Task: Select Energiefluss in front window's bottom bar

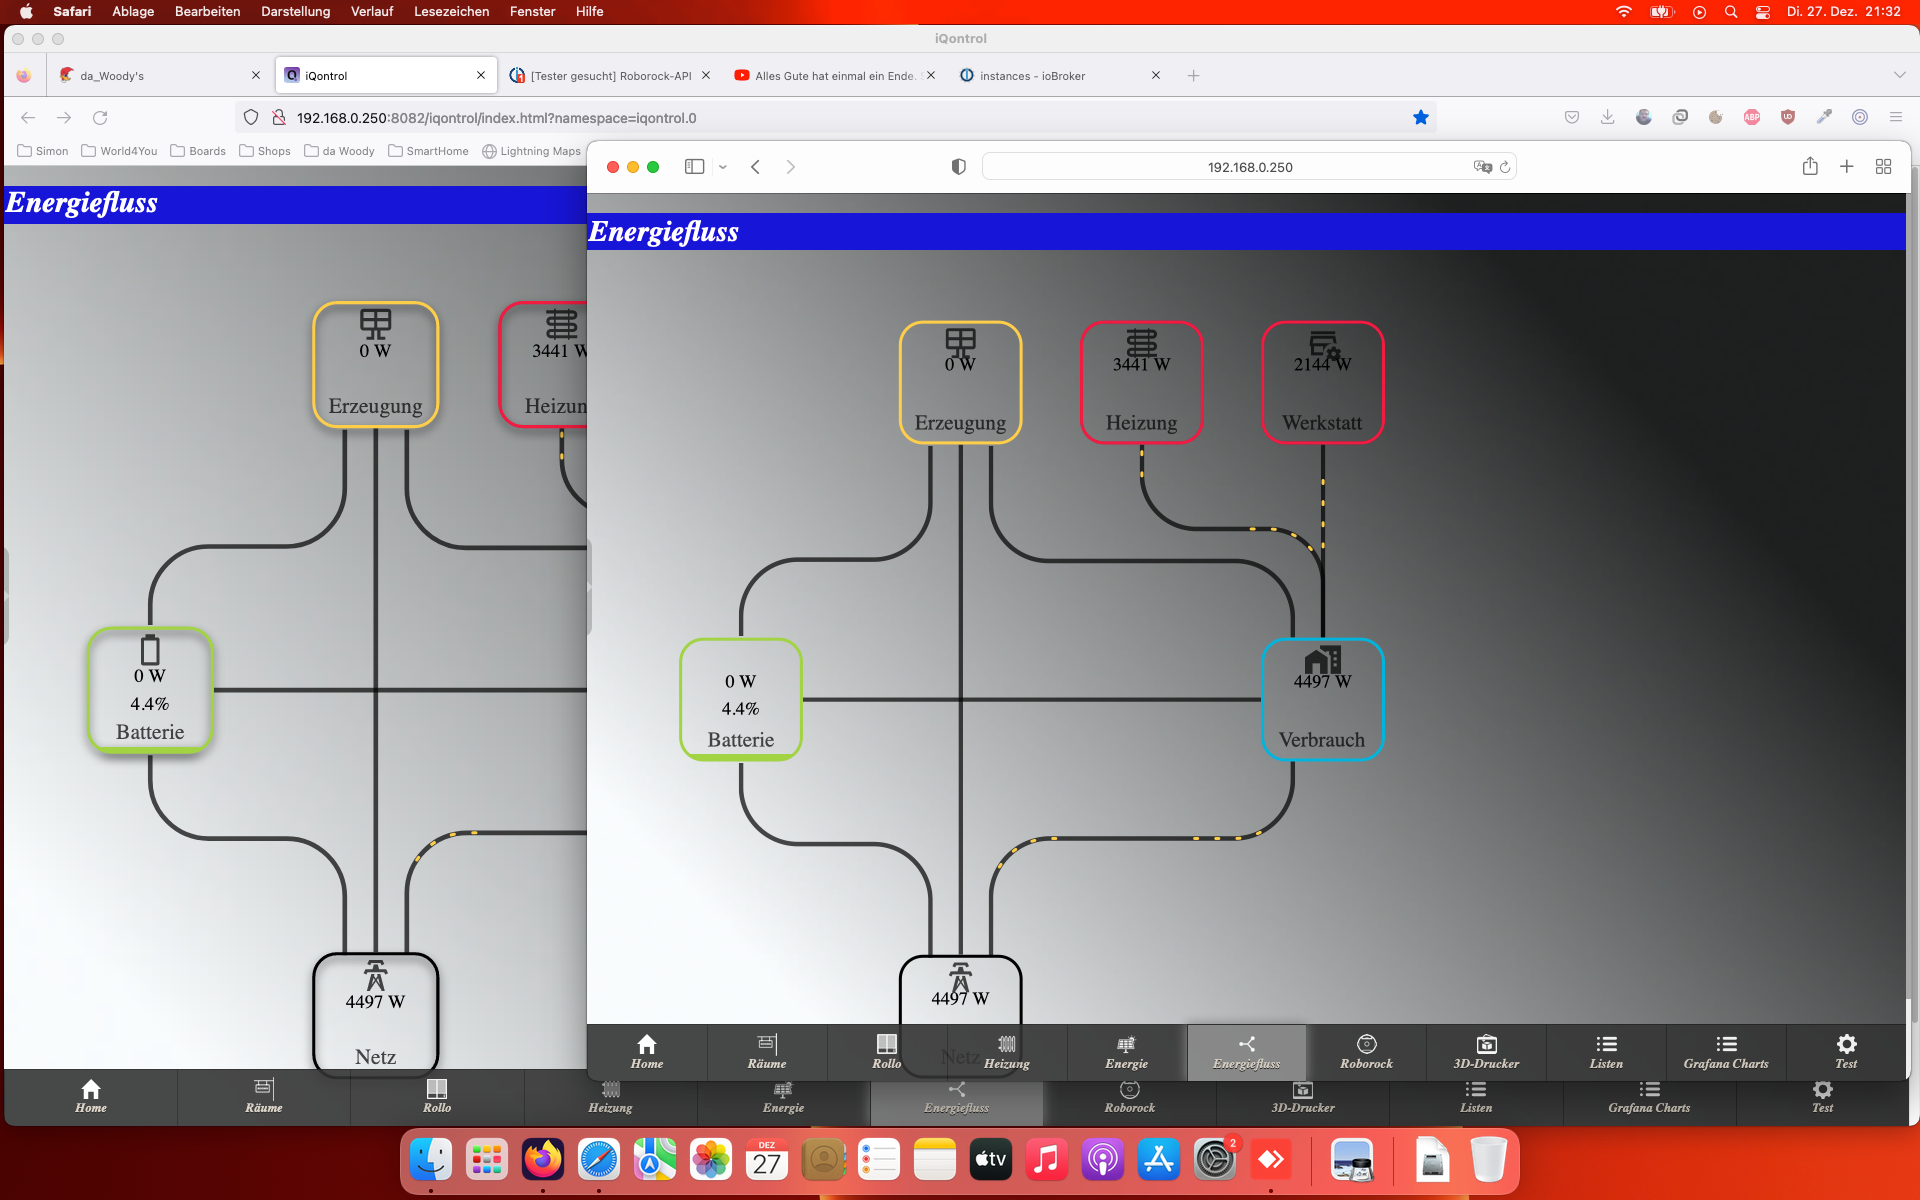Action: [1247, 1052]
